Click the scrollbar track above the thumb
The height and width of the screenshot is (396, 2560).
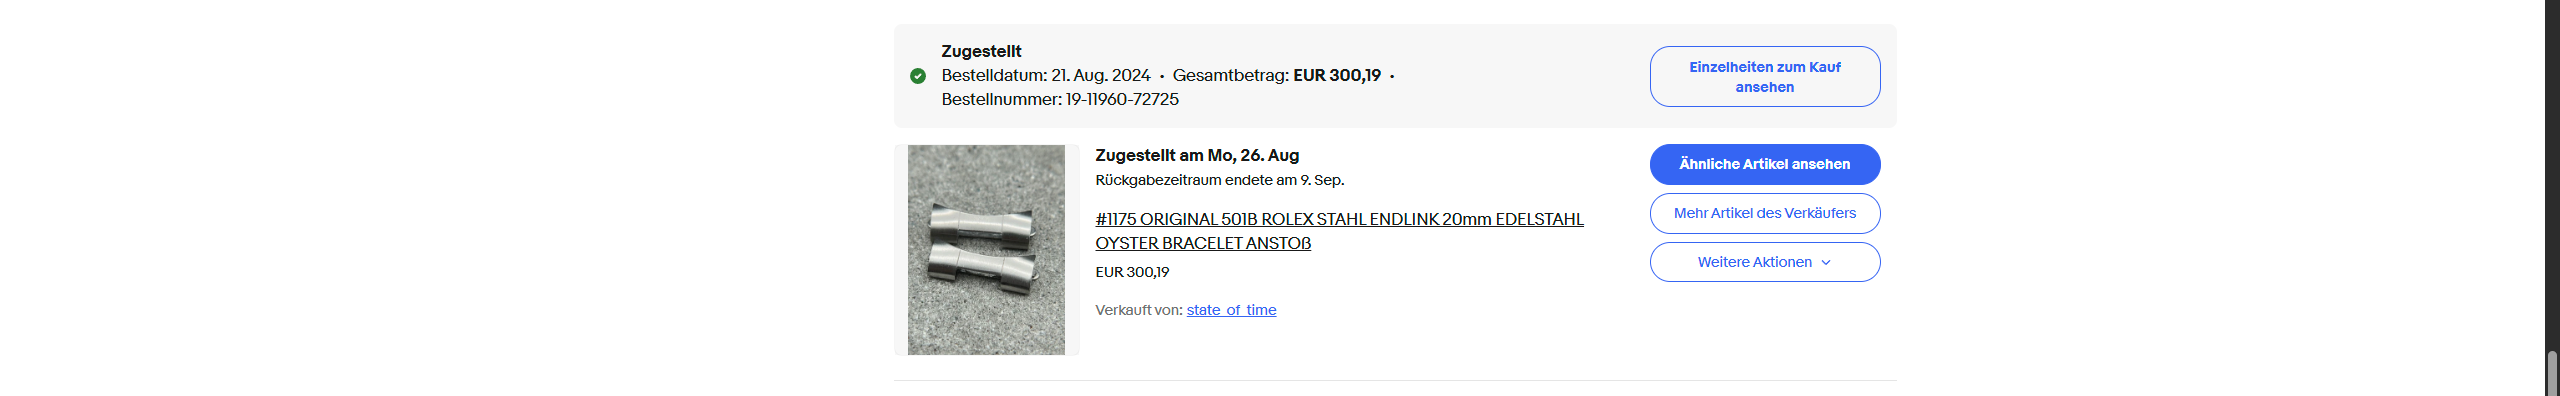[2552, 175]
